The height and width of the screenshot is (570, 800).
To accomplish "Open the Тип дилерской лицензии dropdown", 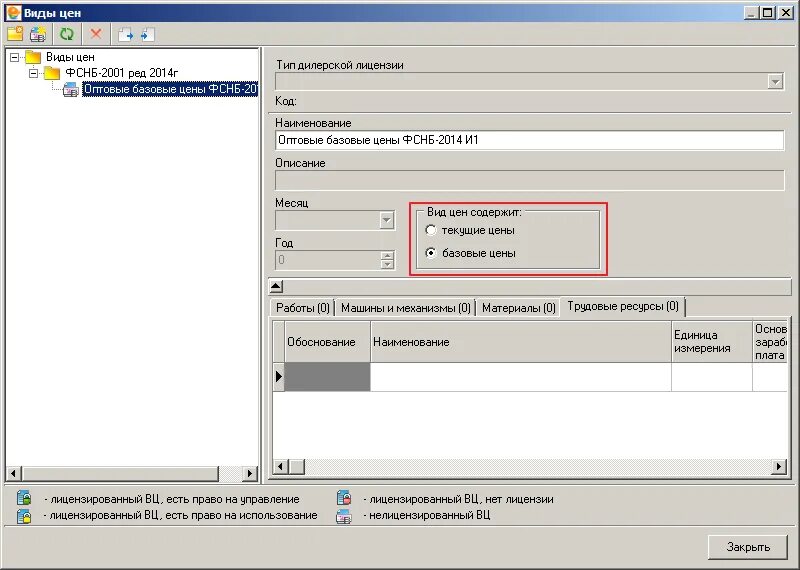I will 776,81.
